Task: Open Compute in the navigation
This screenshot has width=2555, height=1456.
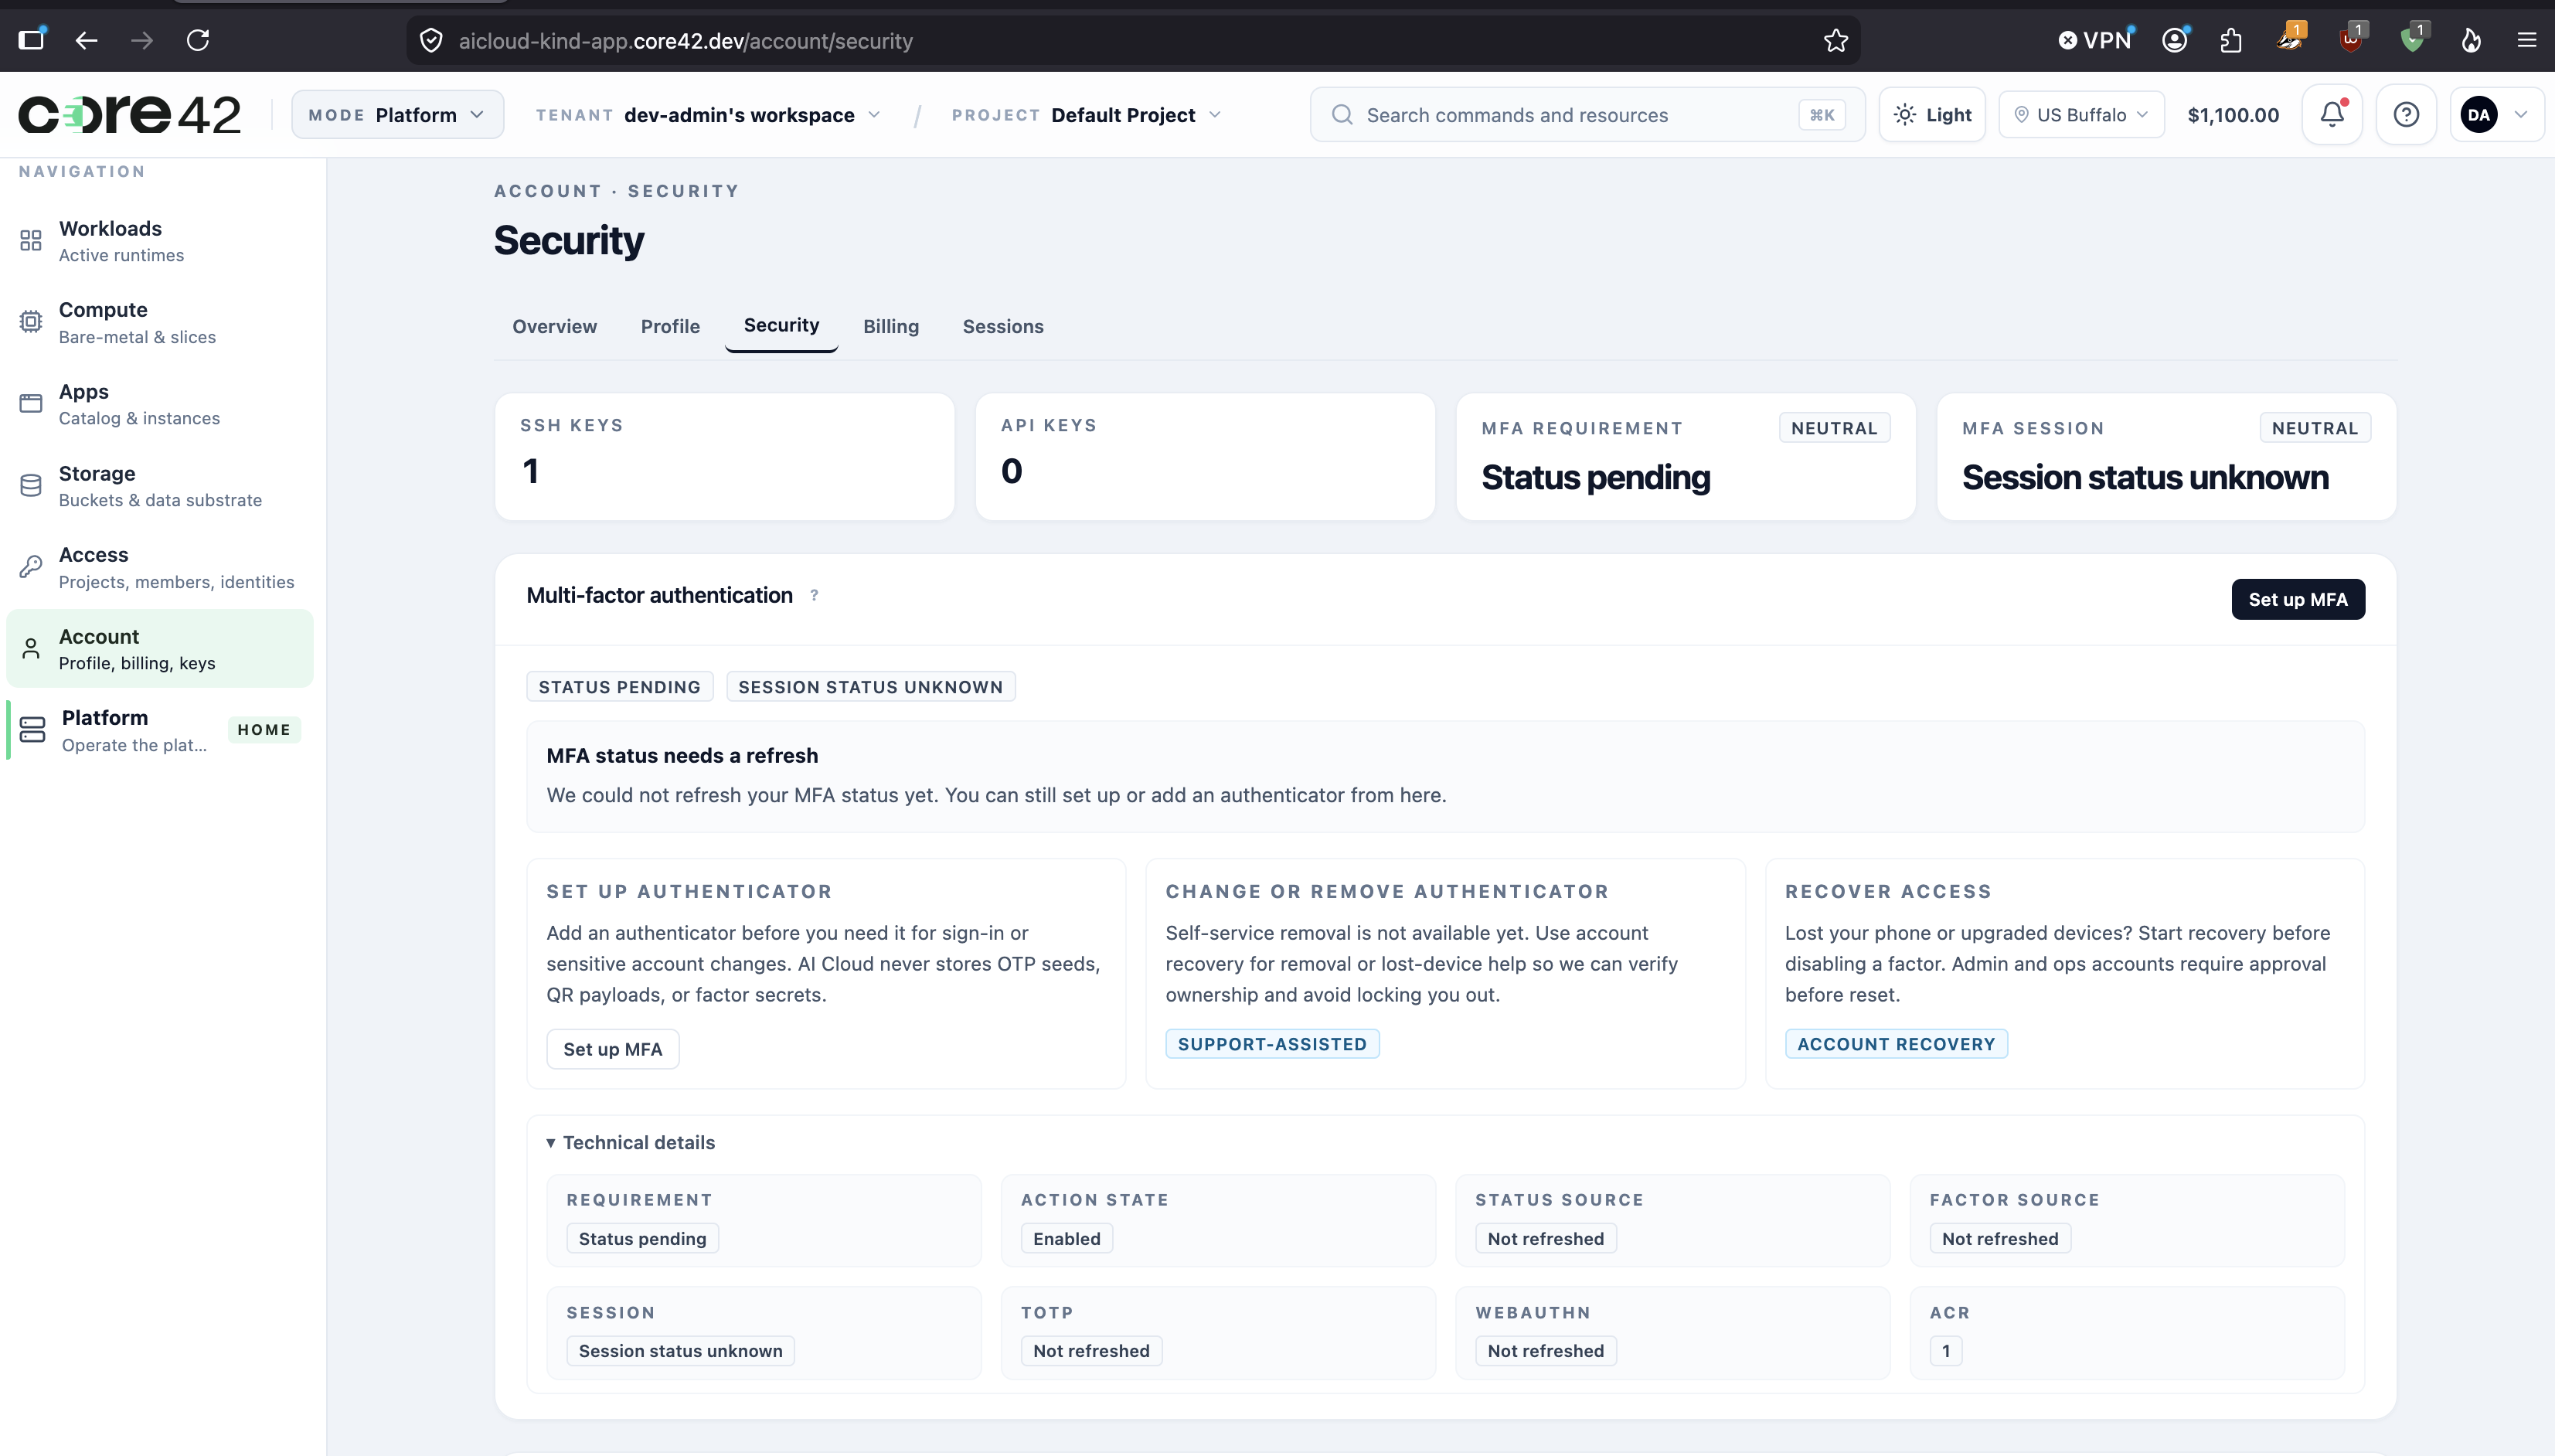Action: pos(160,322)
